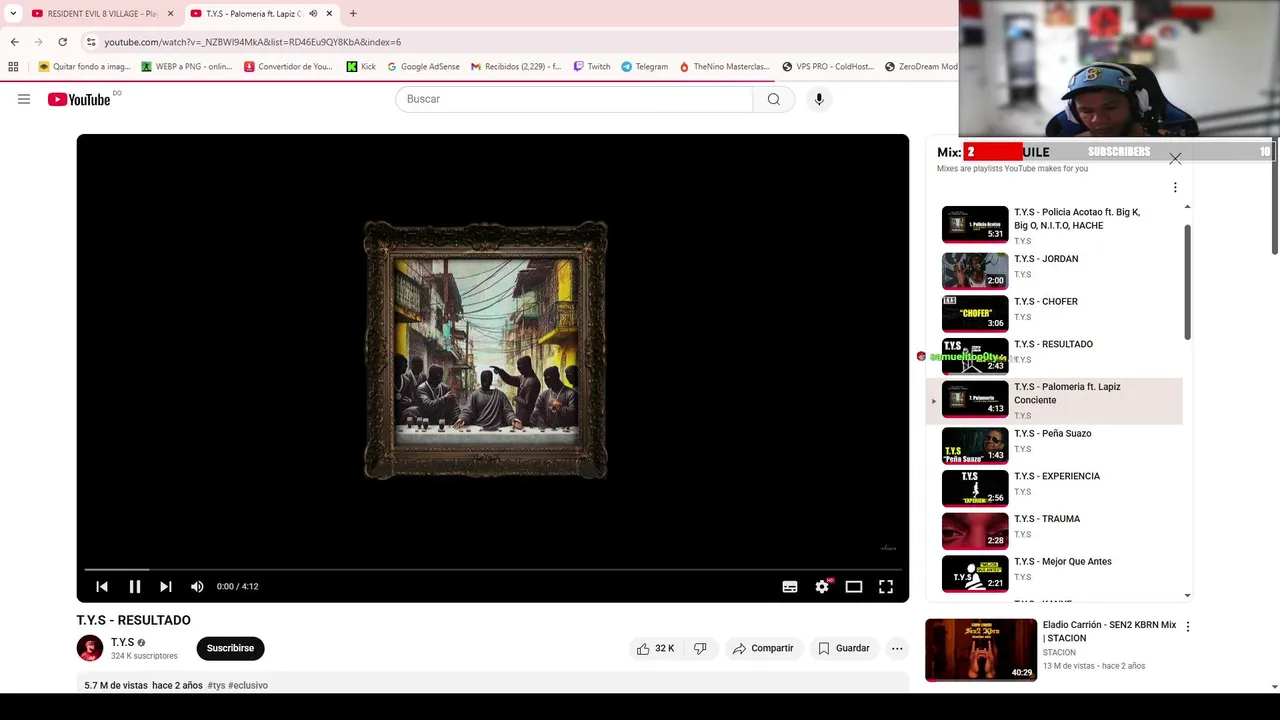Screen dimensions: 1280x720
Task: Play T.Y.S - Policia Acotao playlist item
Action: point(1054,225)
